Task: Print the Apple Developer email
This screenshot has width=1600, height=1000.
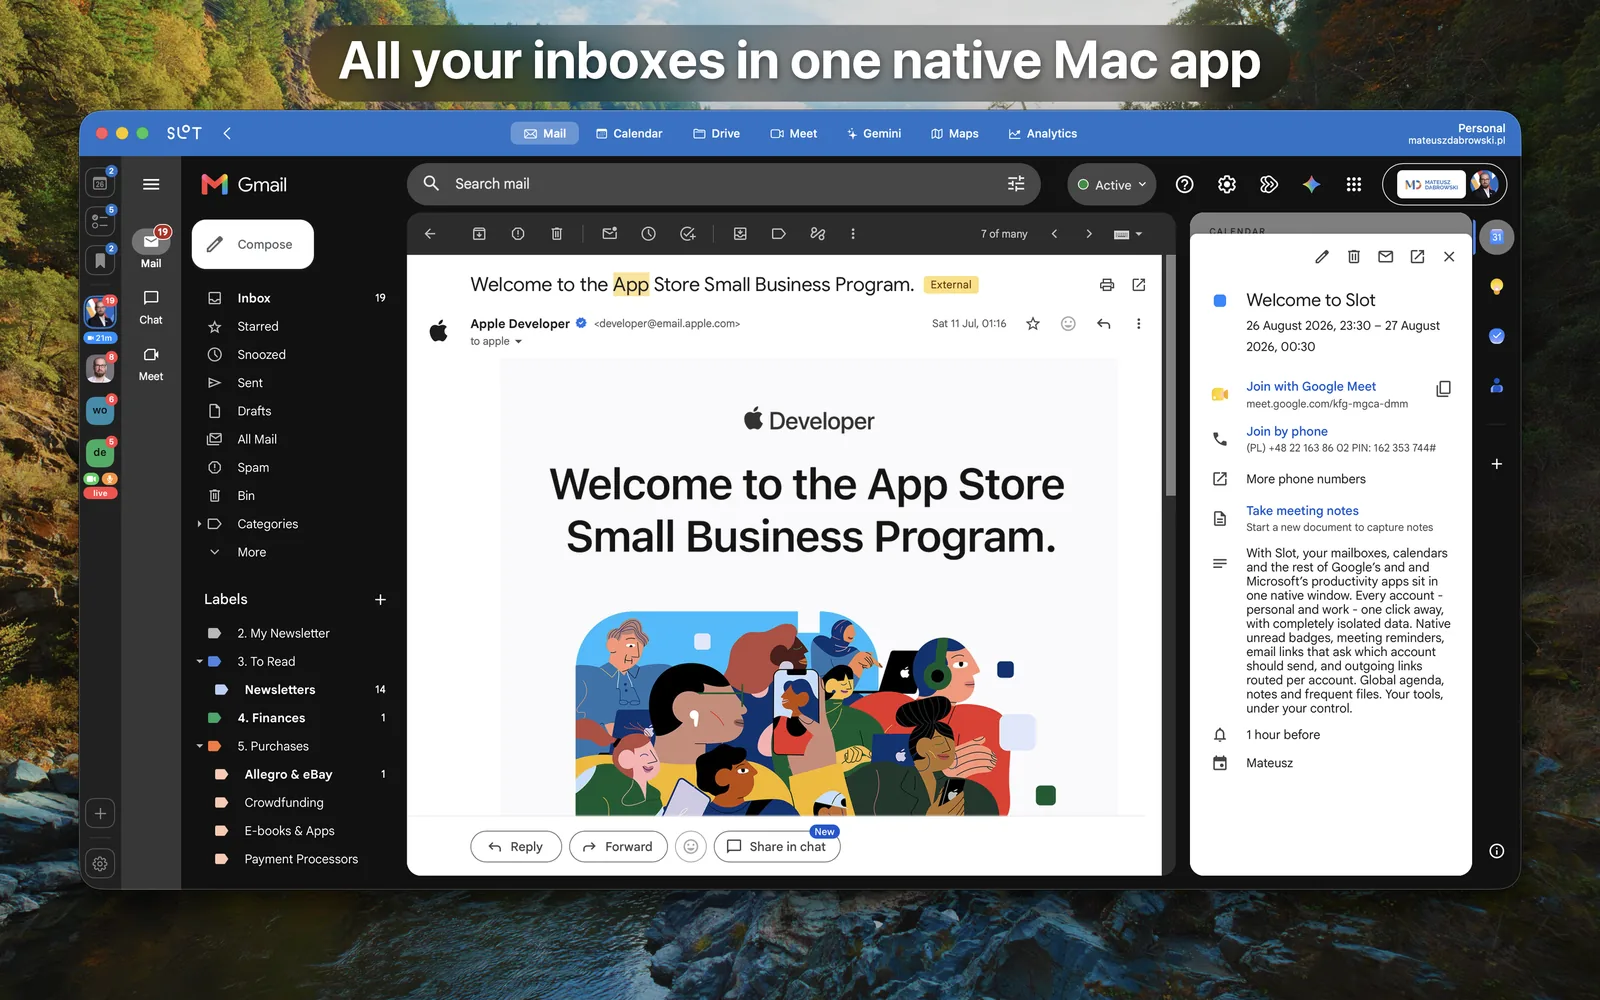Action: [1107, 285]
